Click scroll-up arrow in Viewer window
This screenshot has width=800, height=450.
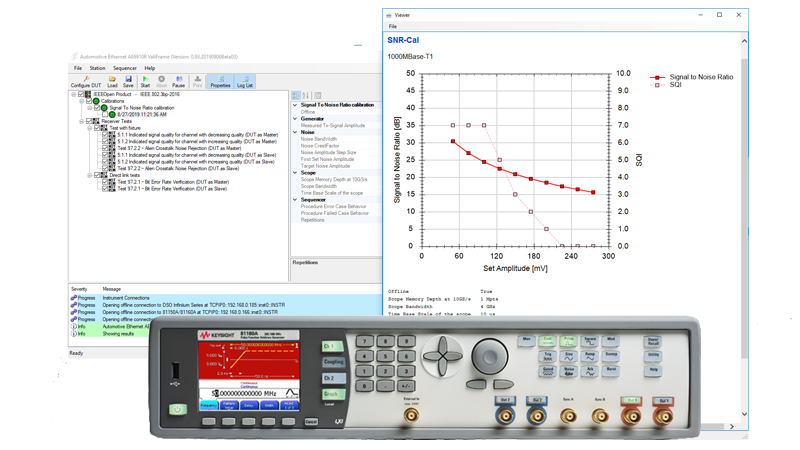coord(744,41)
